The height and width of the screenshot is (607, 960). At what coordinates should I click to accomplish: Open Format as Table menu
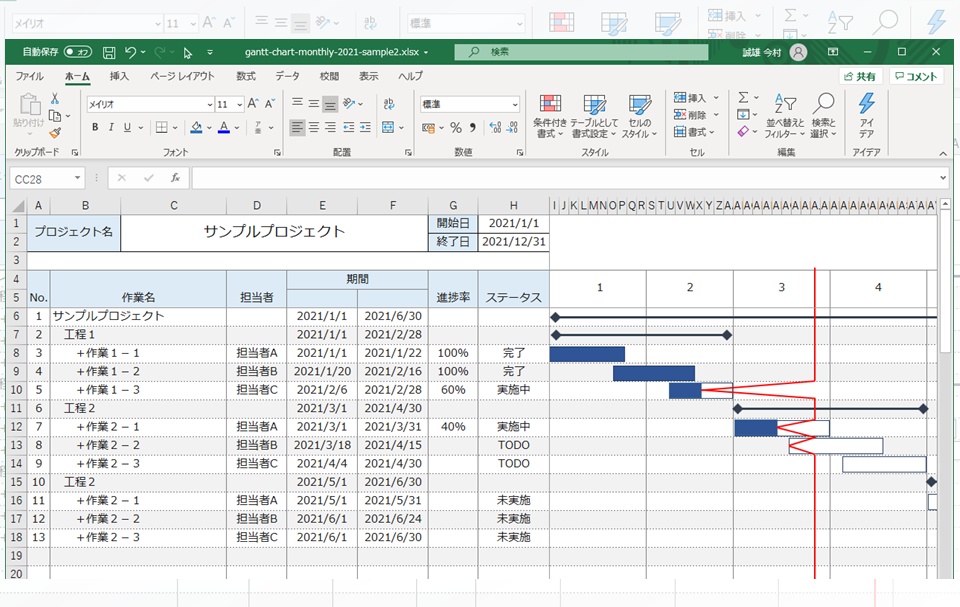[x=594, y=116]
